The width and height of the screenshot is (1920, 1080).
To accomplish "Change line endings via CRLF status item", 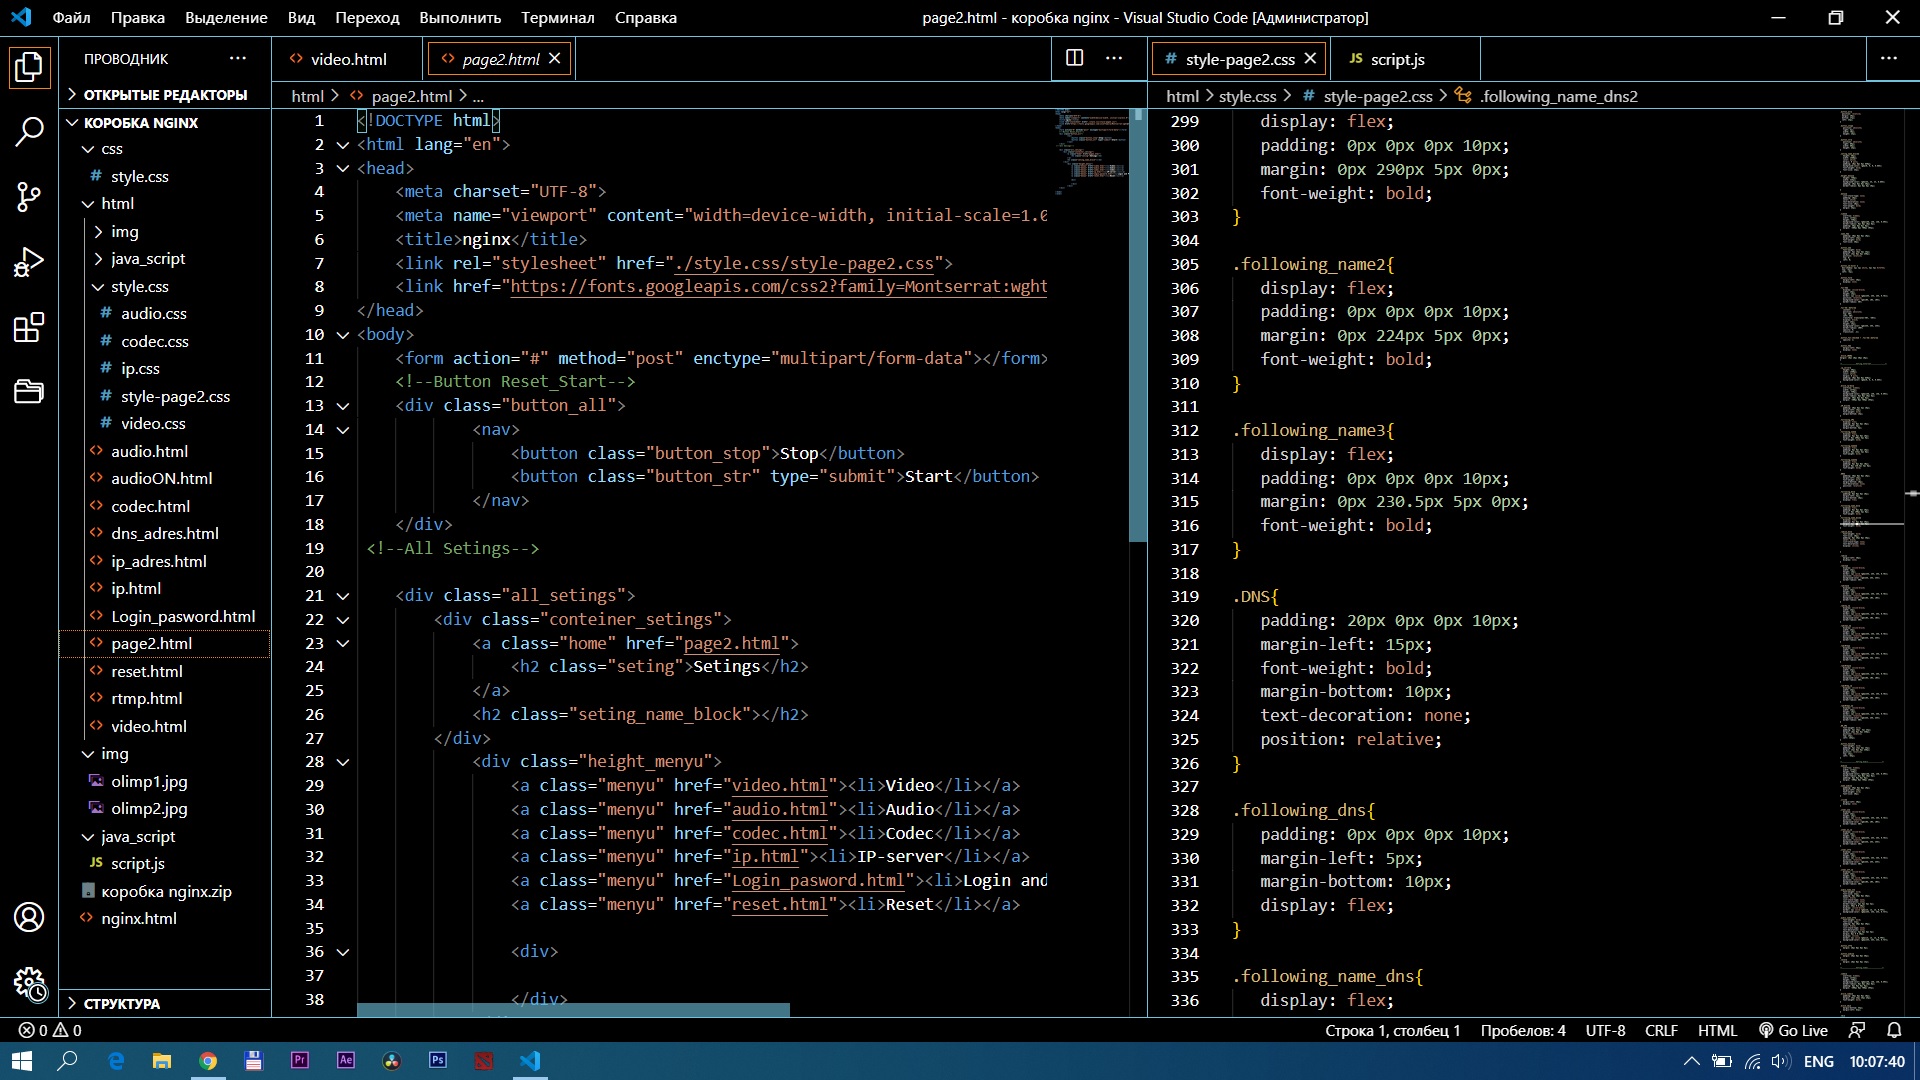I will [1661, 1030].
